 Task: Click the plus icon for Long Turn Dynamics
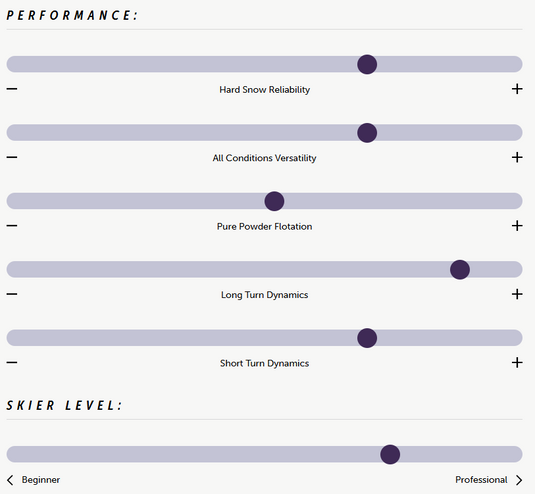pyautogui.click(x=517, y=294)
